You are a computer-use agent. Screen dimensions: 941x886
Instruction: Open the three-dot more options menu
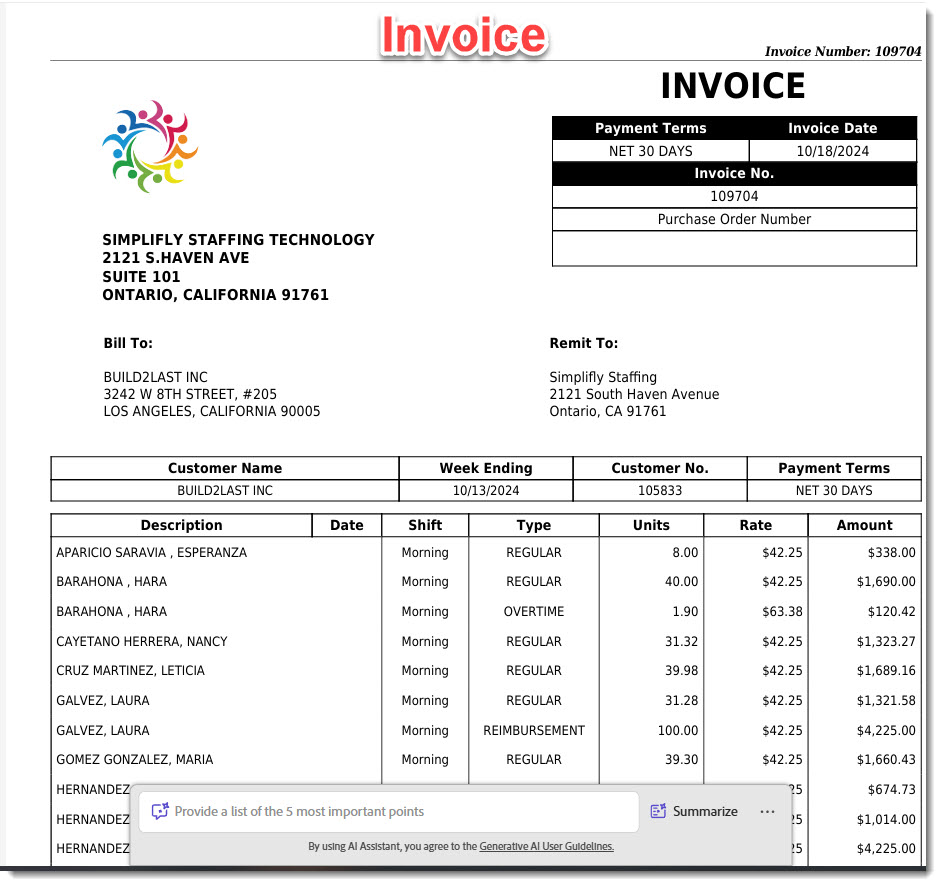tap(767, 812)
